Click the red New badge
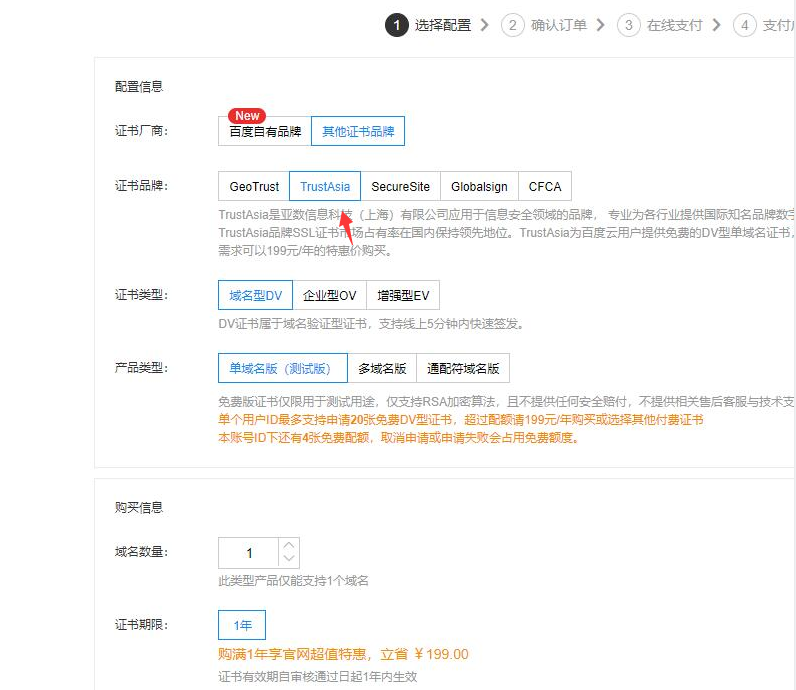 pyautogui.click(x=247, y=116)
